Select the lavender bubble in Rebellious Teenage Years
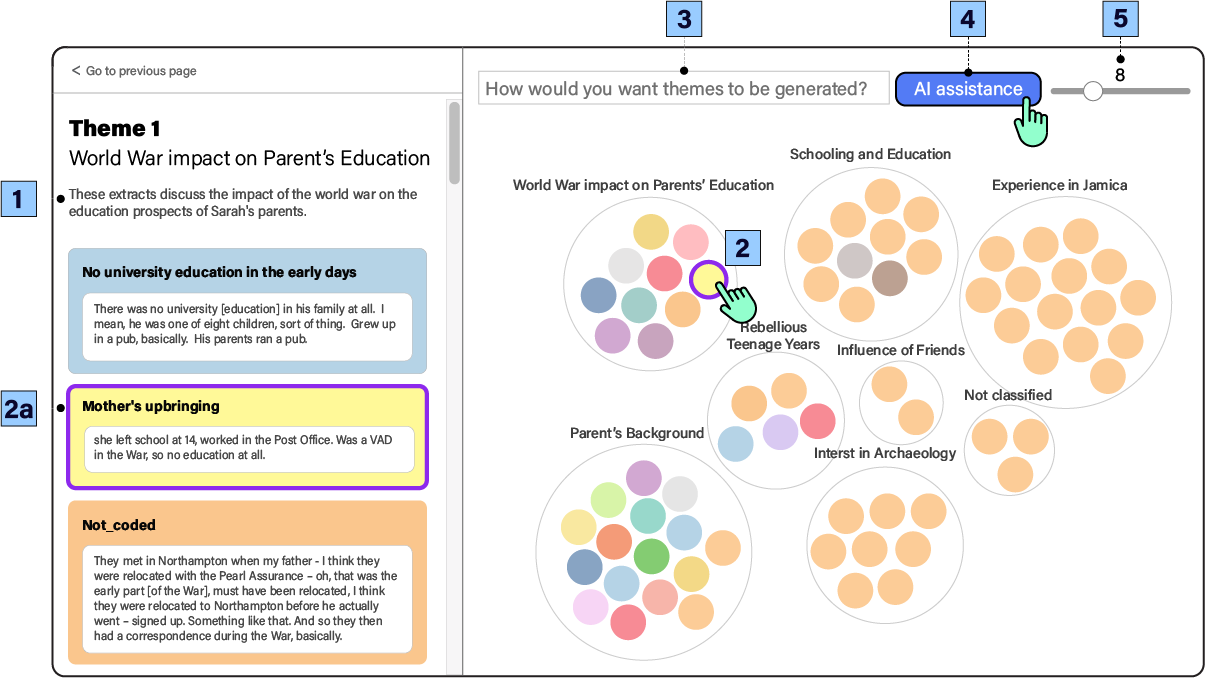Screen dimensions: 1205x678 click(x=780, y=432)
